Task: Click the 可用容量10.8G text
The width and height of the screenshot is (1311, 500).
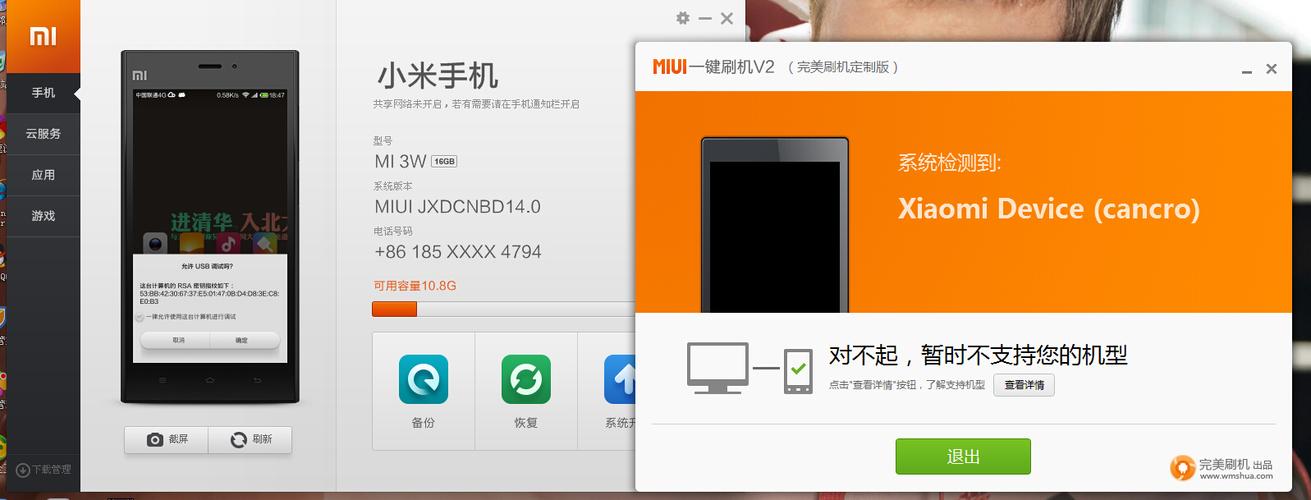Action: (415, 286)
